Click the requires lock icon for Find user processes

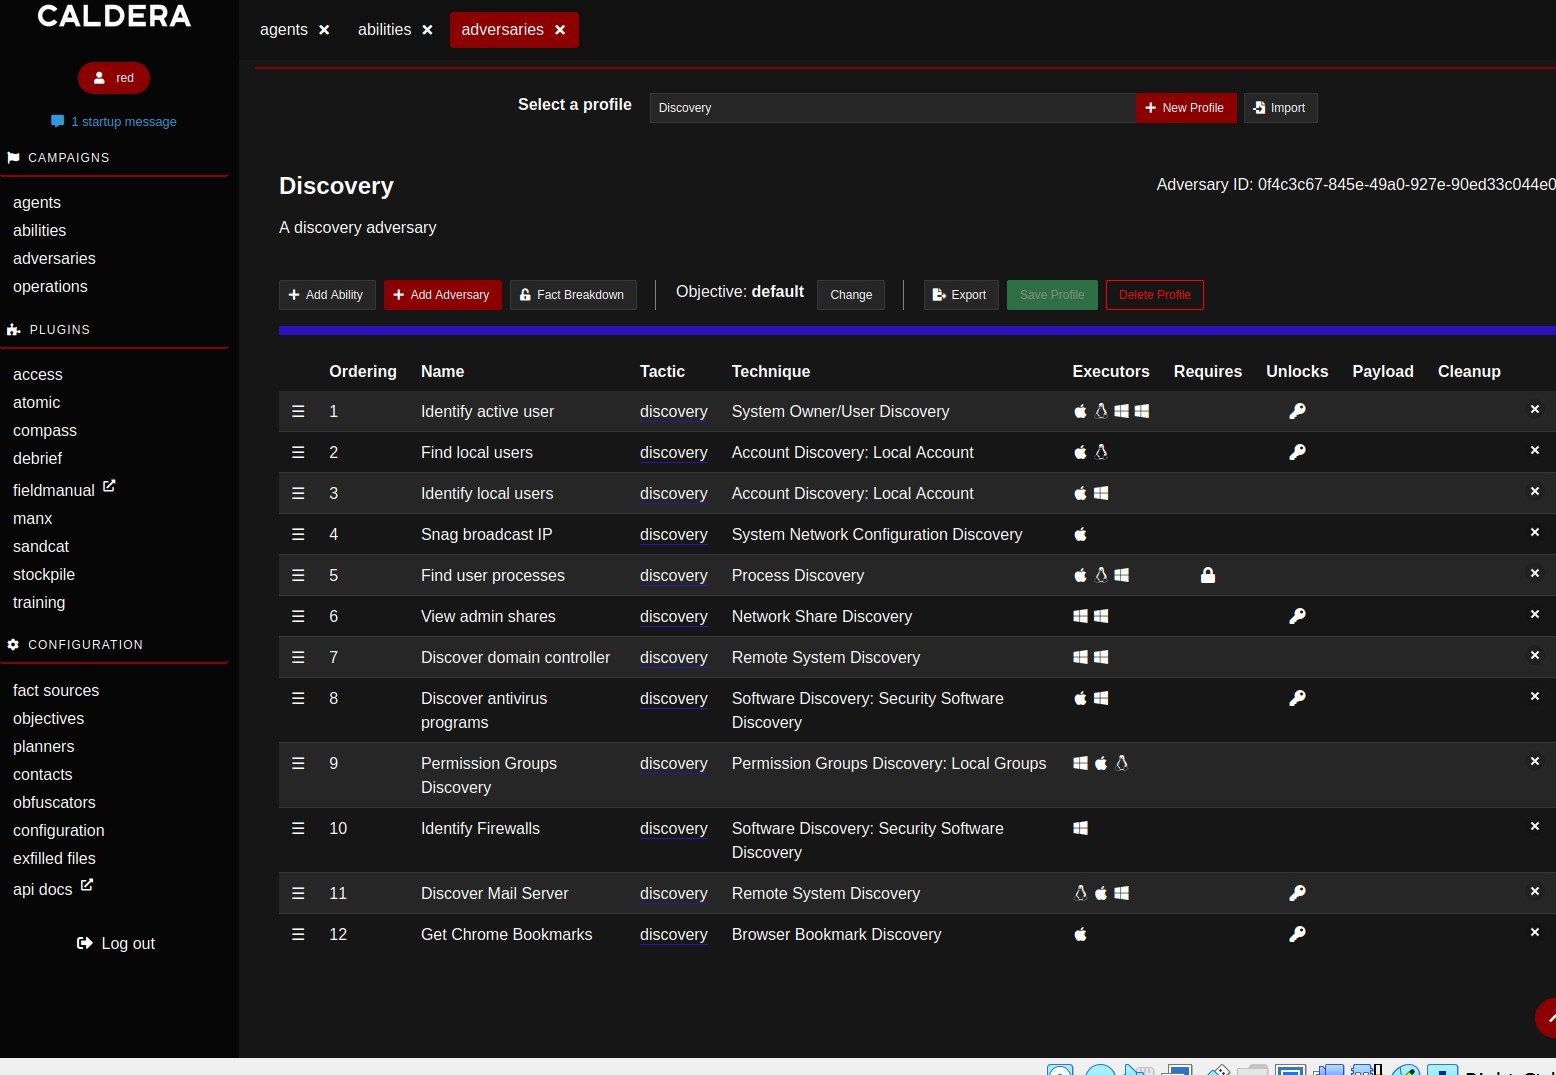pyautogui.click(x=1208, y=575)
